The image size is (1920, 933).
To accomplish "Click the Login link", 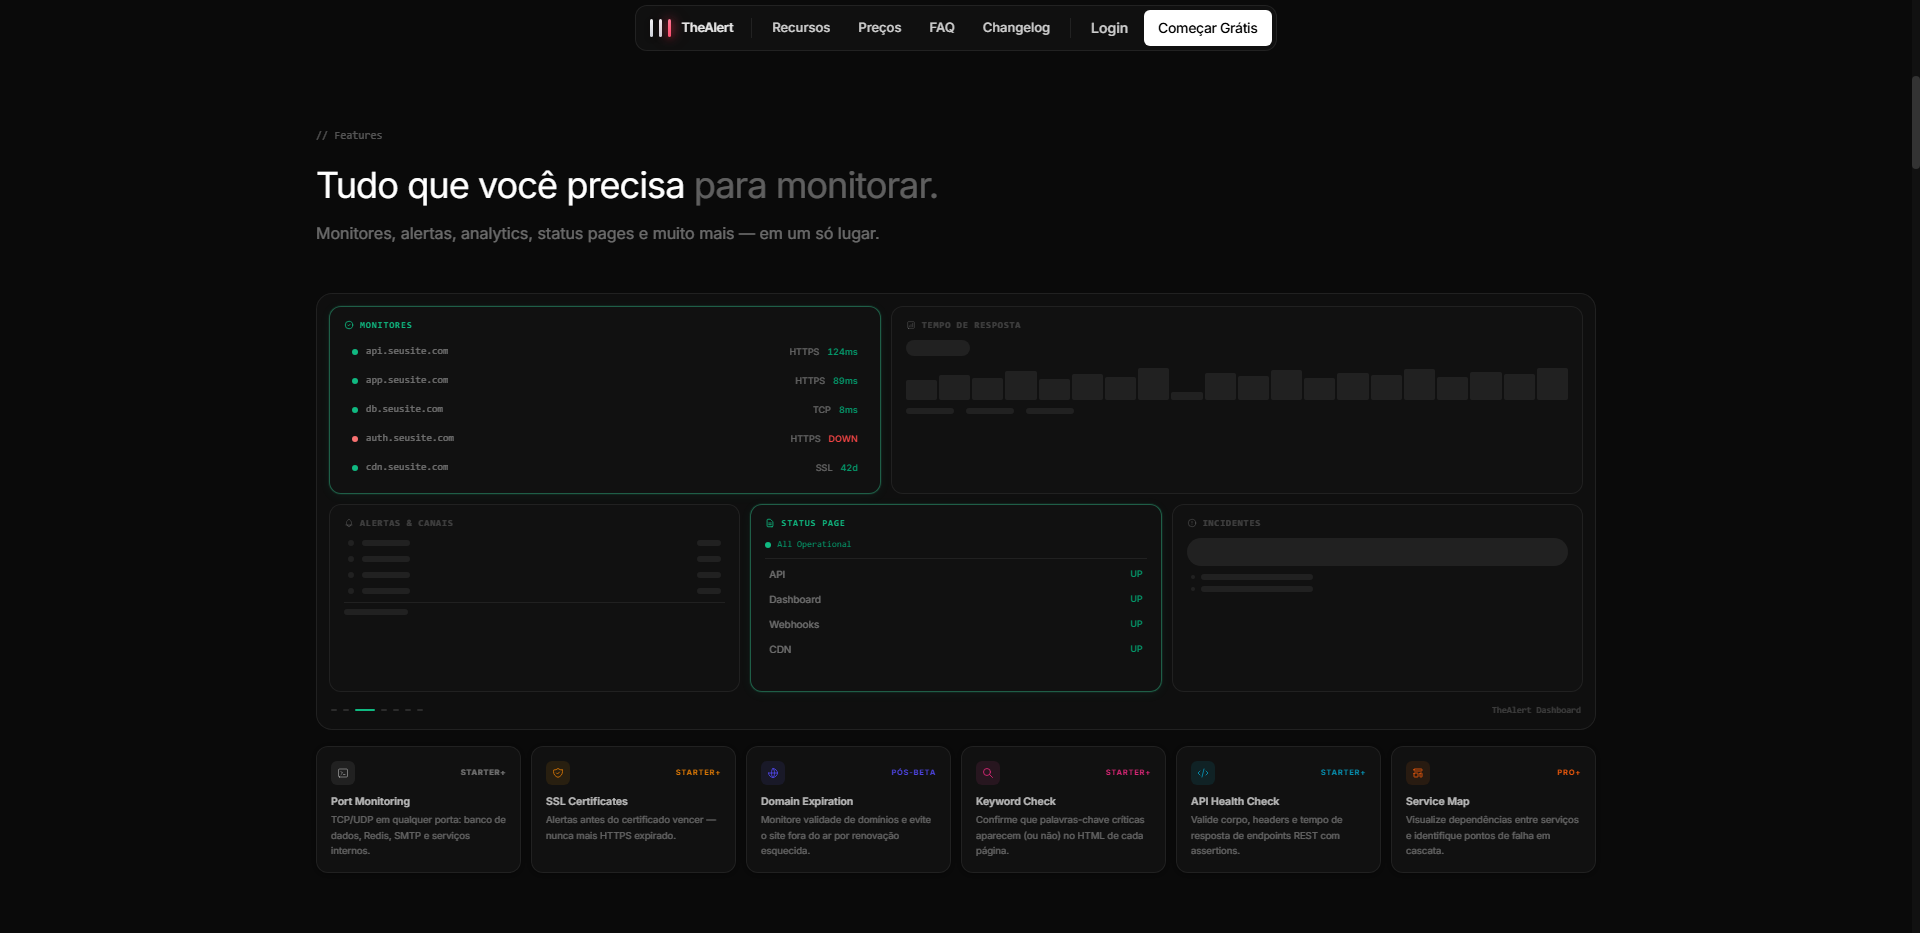I will click(1109, 28).
